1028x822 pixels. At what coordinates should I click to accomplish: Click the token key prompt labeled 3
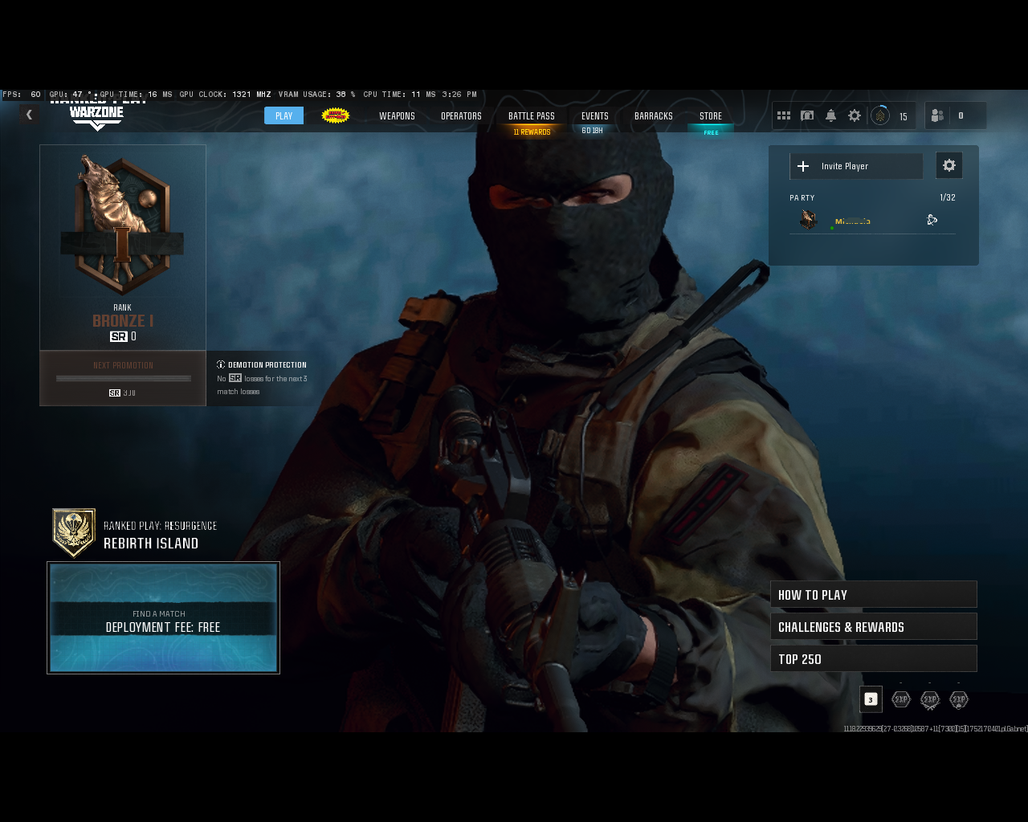(871, 699)
